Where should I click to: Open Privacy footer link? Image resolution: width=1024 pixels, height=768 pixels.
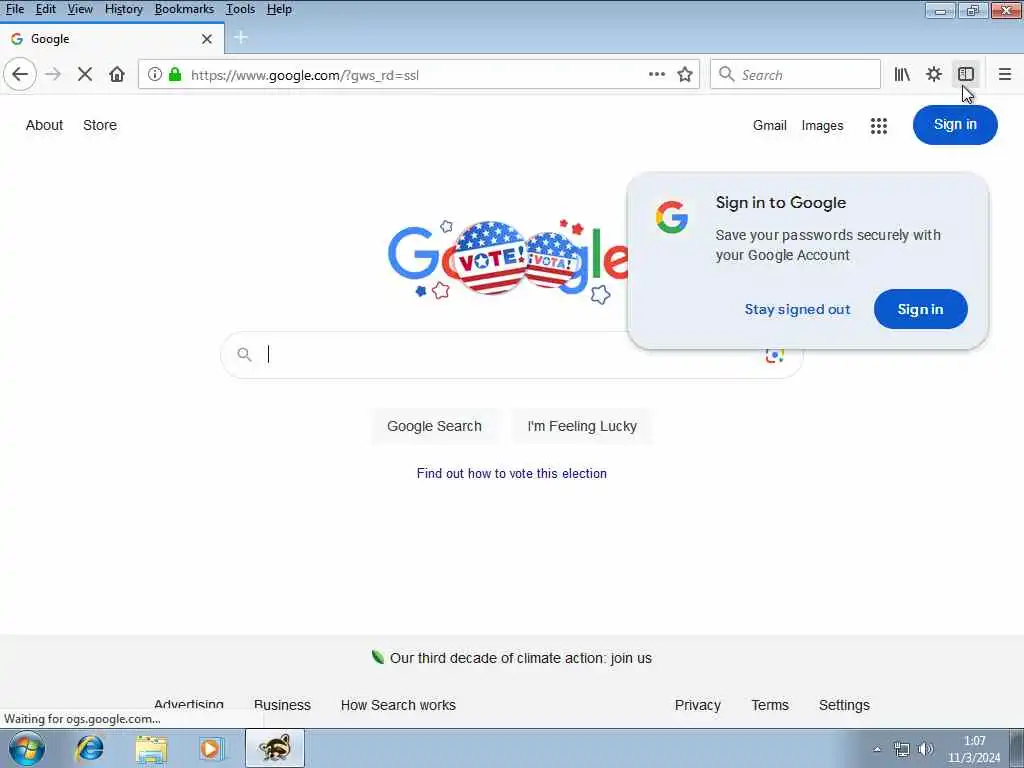(x=697, y=705)
